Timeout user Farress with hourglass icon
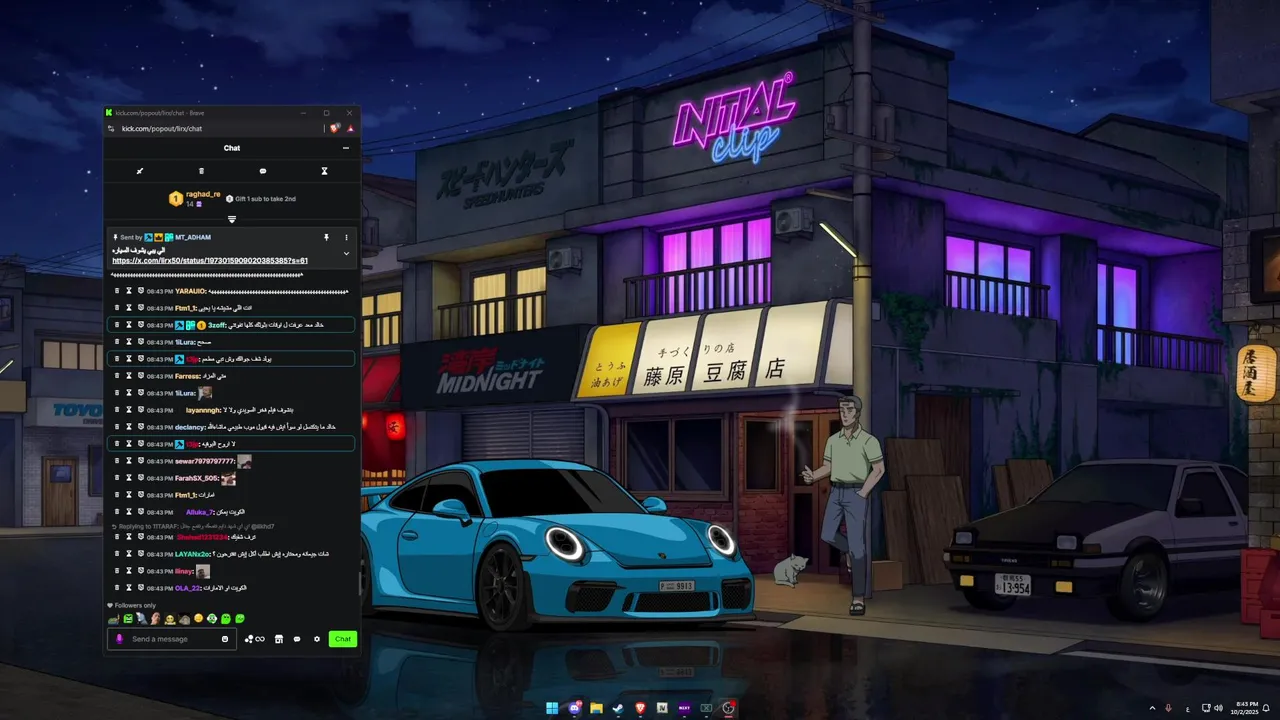Viewport: 1280px width, 720px height. pos(128,376)
